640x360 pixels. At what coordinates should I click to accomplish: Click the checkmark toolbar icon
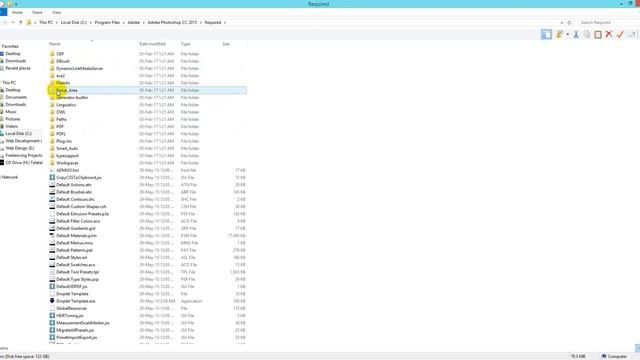[x=620, y=35]
